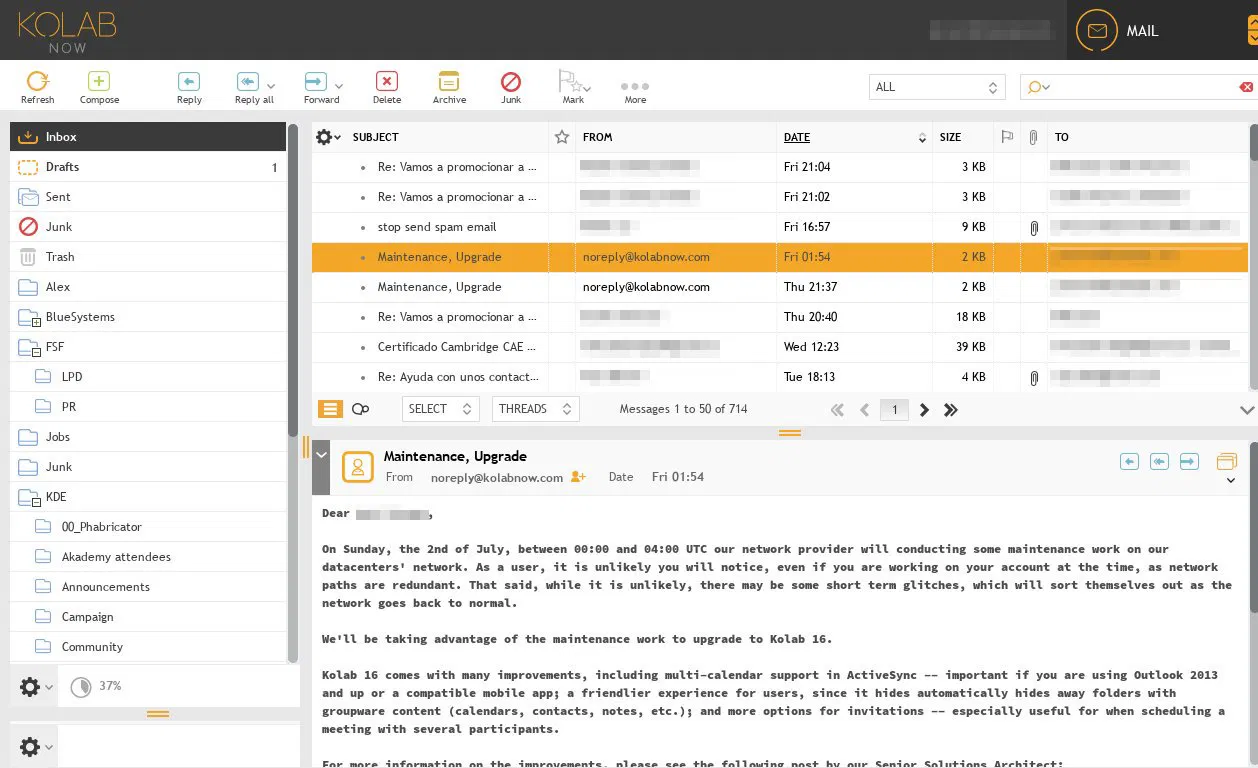Select the Akademy attendees folder
1258x768 pixels.
pos(148,557)
